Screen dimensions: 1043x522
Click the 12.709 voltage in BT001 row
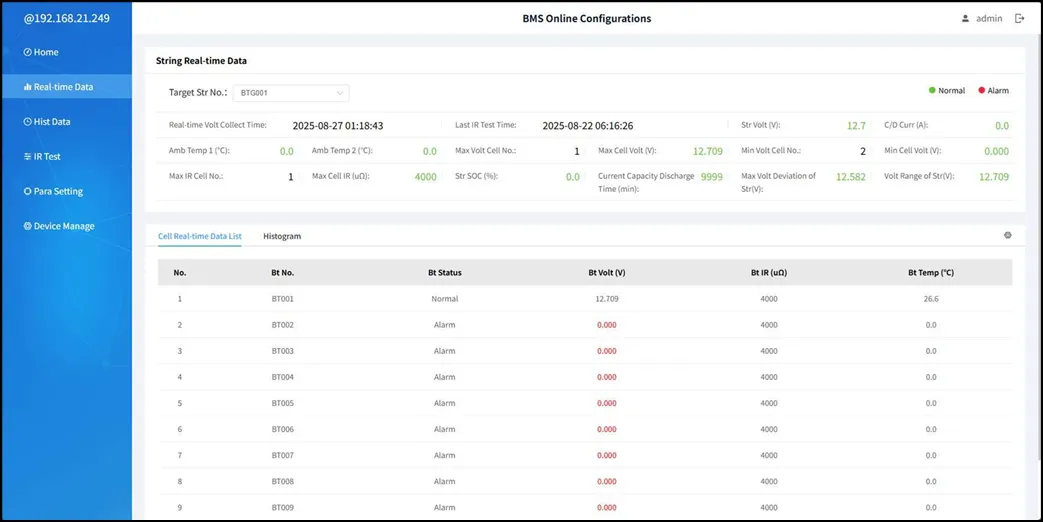pyautogui.click(x=607, y=299)
